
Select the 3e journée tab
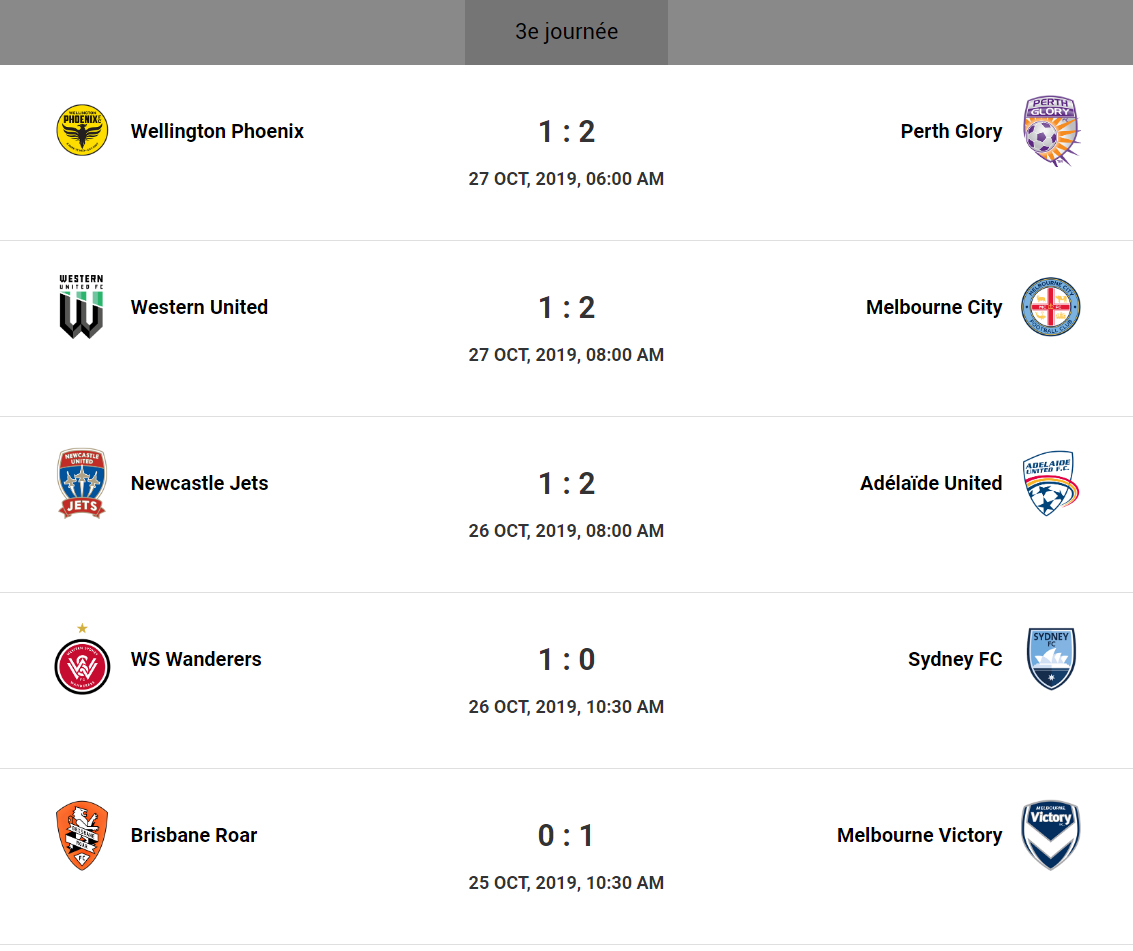coord(566,32)
